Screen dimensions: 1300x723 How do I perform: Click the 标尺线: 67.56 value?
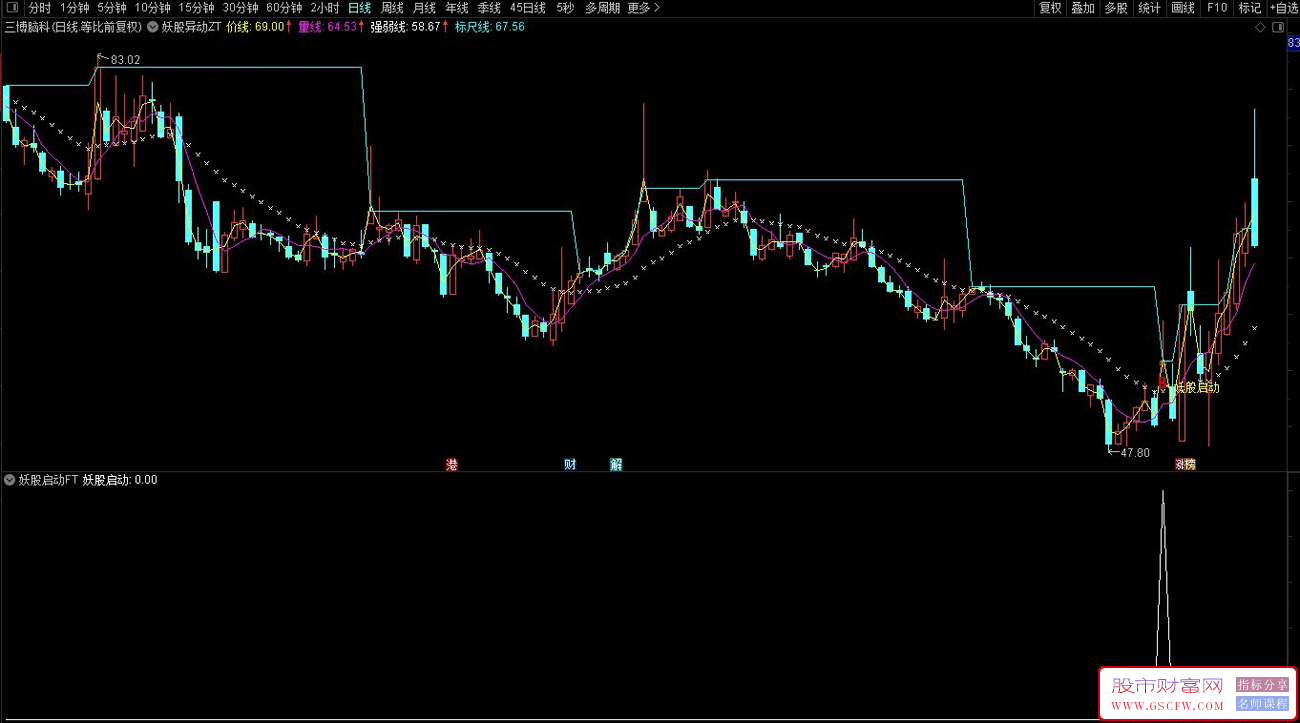[x=490, y=27]
